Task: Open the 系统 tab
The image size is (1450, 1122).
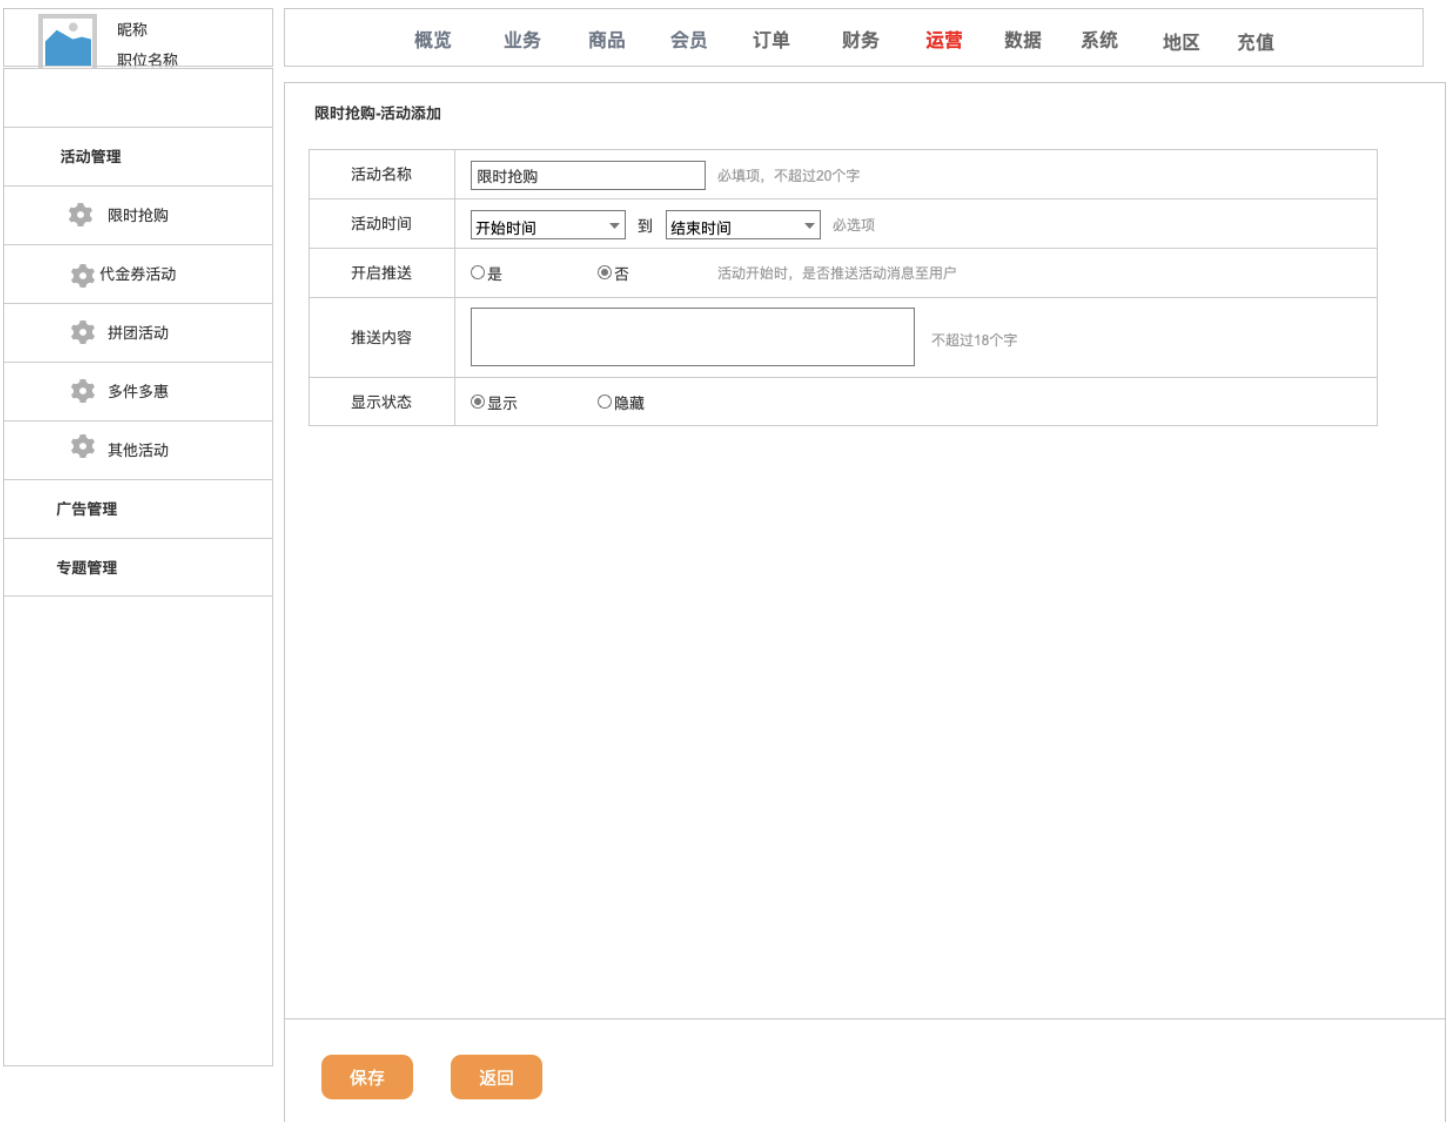Action: point(1099,40)
